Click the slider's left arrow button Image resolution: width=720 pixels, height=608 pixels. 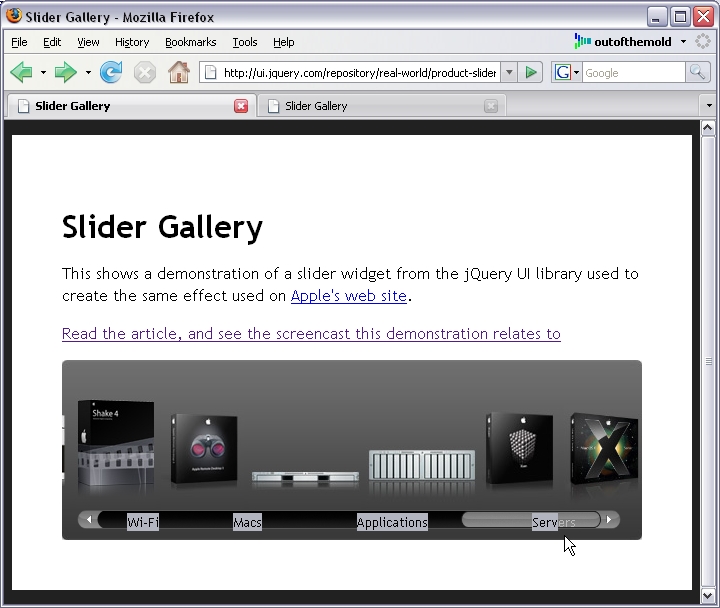click(88, 519)
